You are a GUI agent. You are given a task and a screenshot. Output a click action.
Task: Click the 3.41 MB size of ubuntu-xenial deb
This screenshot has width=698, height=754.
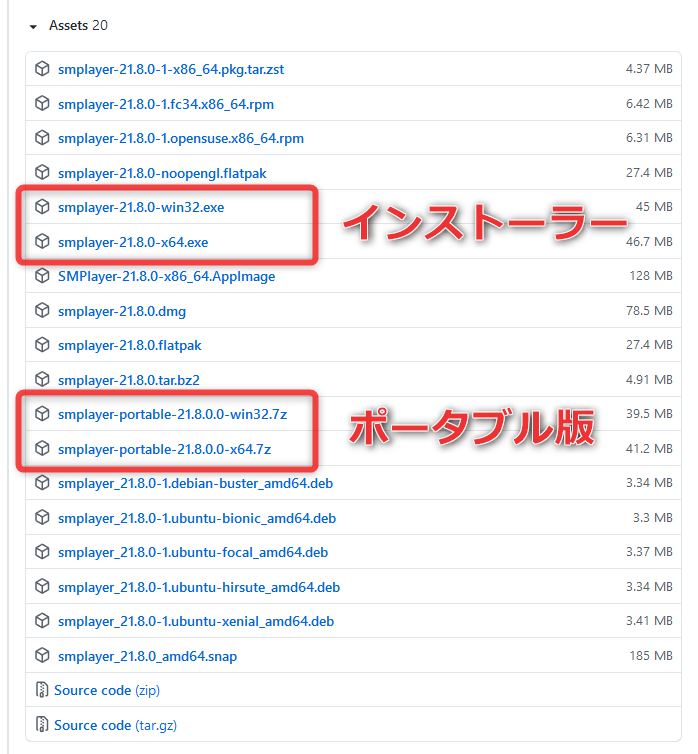coord(649,621)
